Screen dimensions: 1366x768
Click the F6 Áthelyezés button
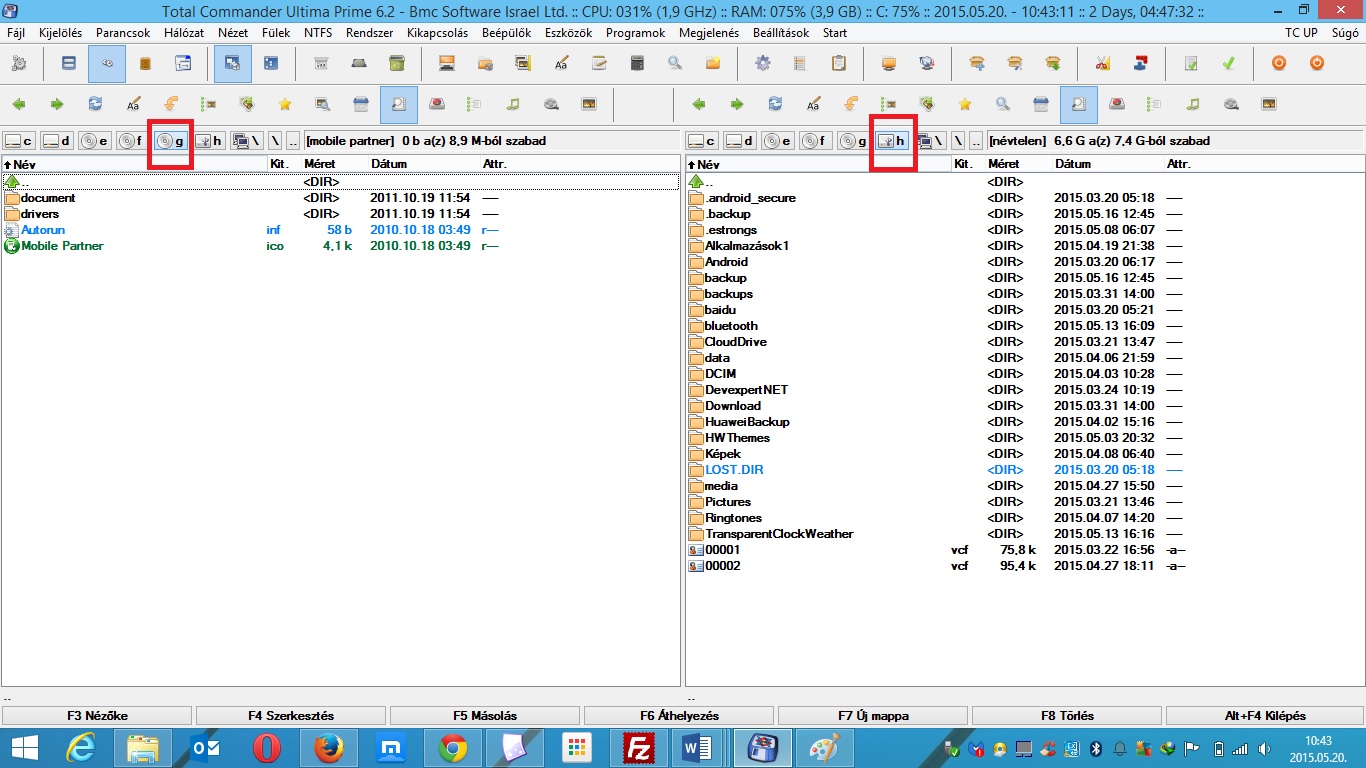(679, 716)
